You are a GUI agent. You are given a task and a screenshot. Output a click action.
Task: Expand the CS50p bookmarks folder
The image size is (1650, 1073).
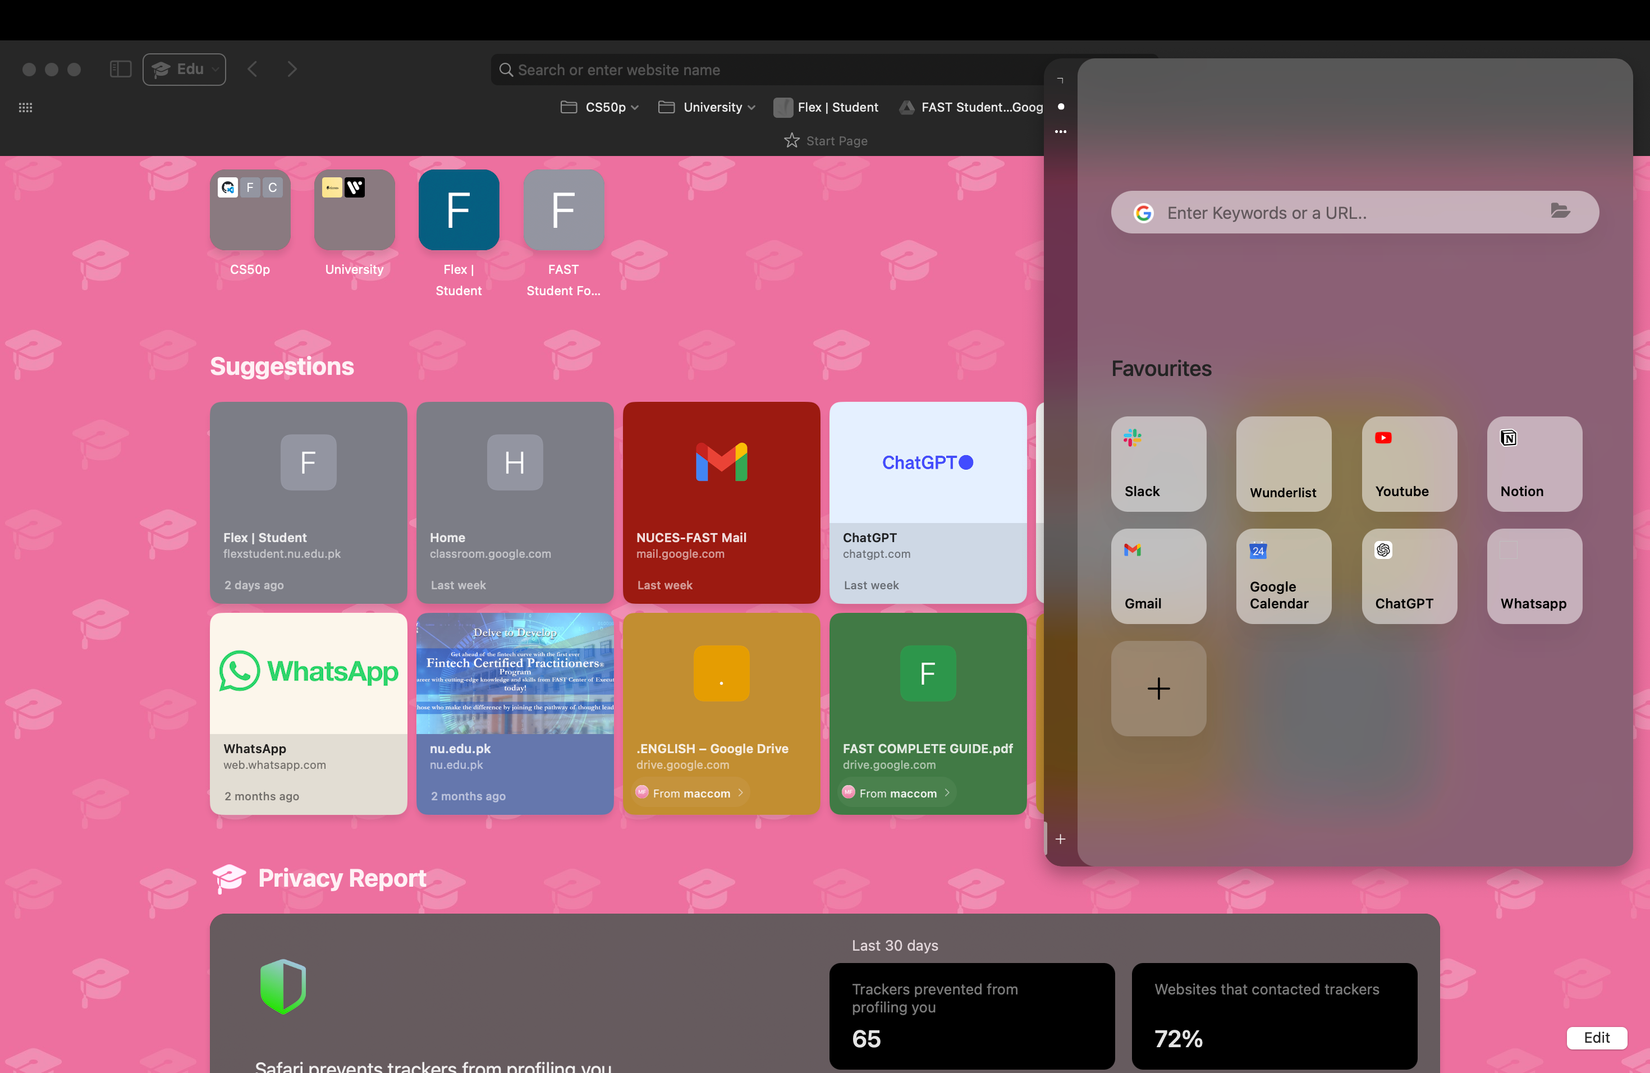click(599, 107)
